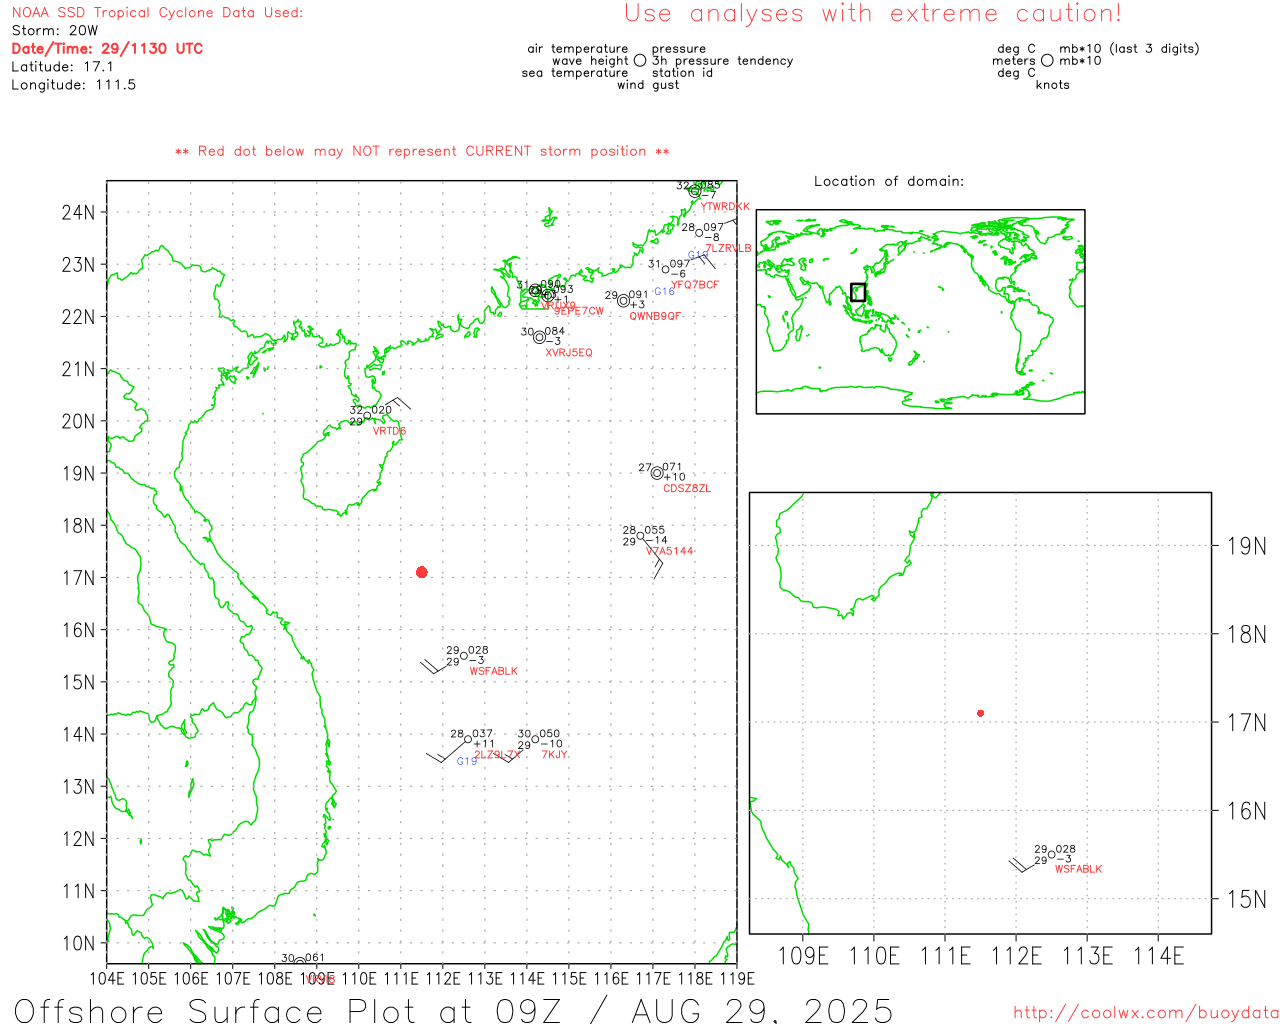
Task: Select the QWNB9QF station ID
Action: pos(655,316)
